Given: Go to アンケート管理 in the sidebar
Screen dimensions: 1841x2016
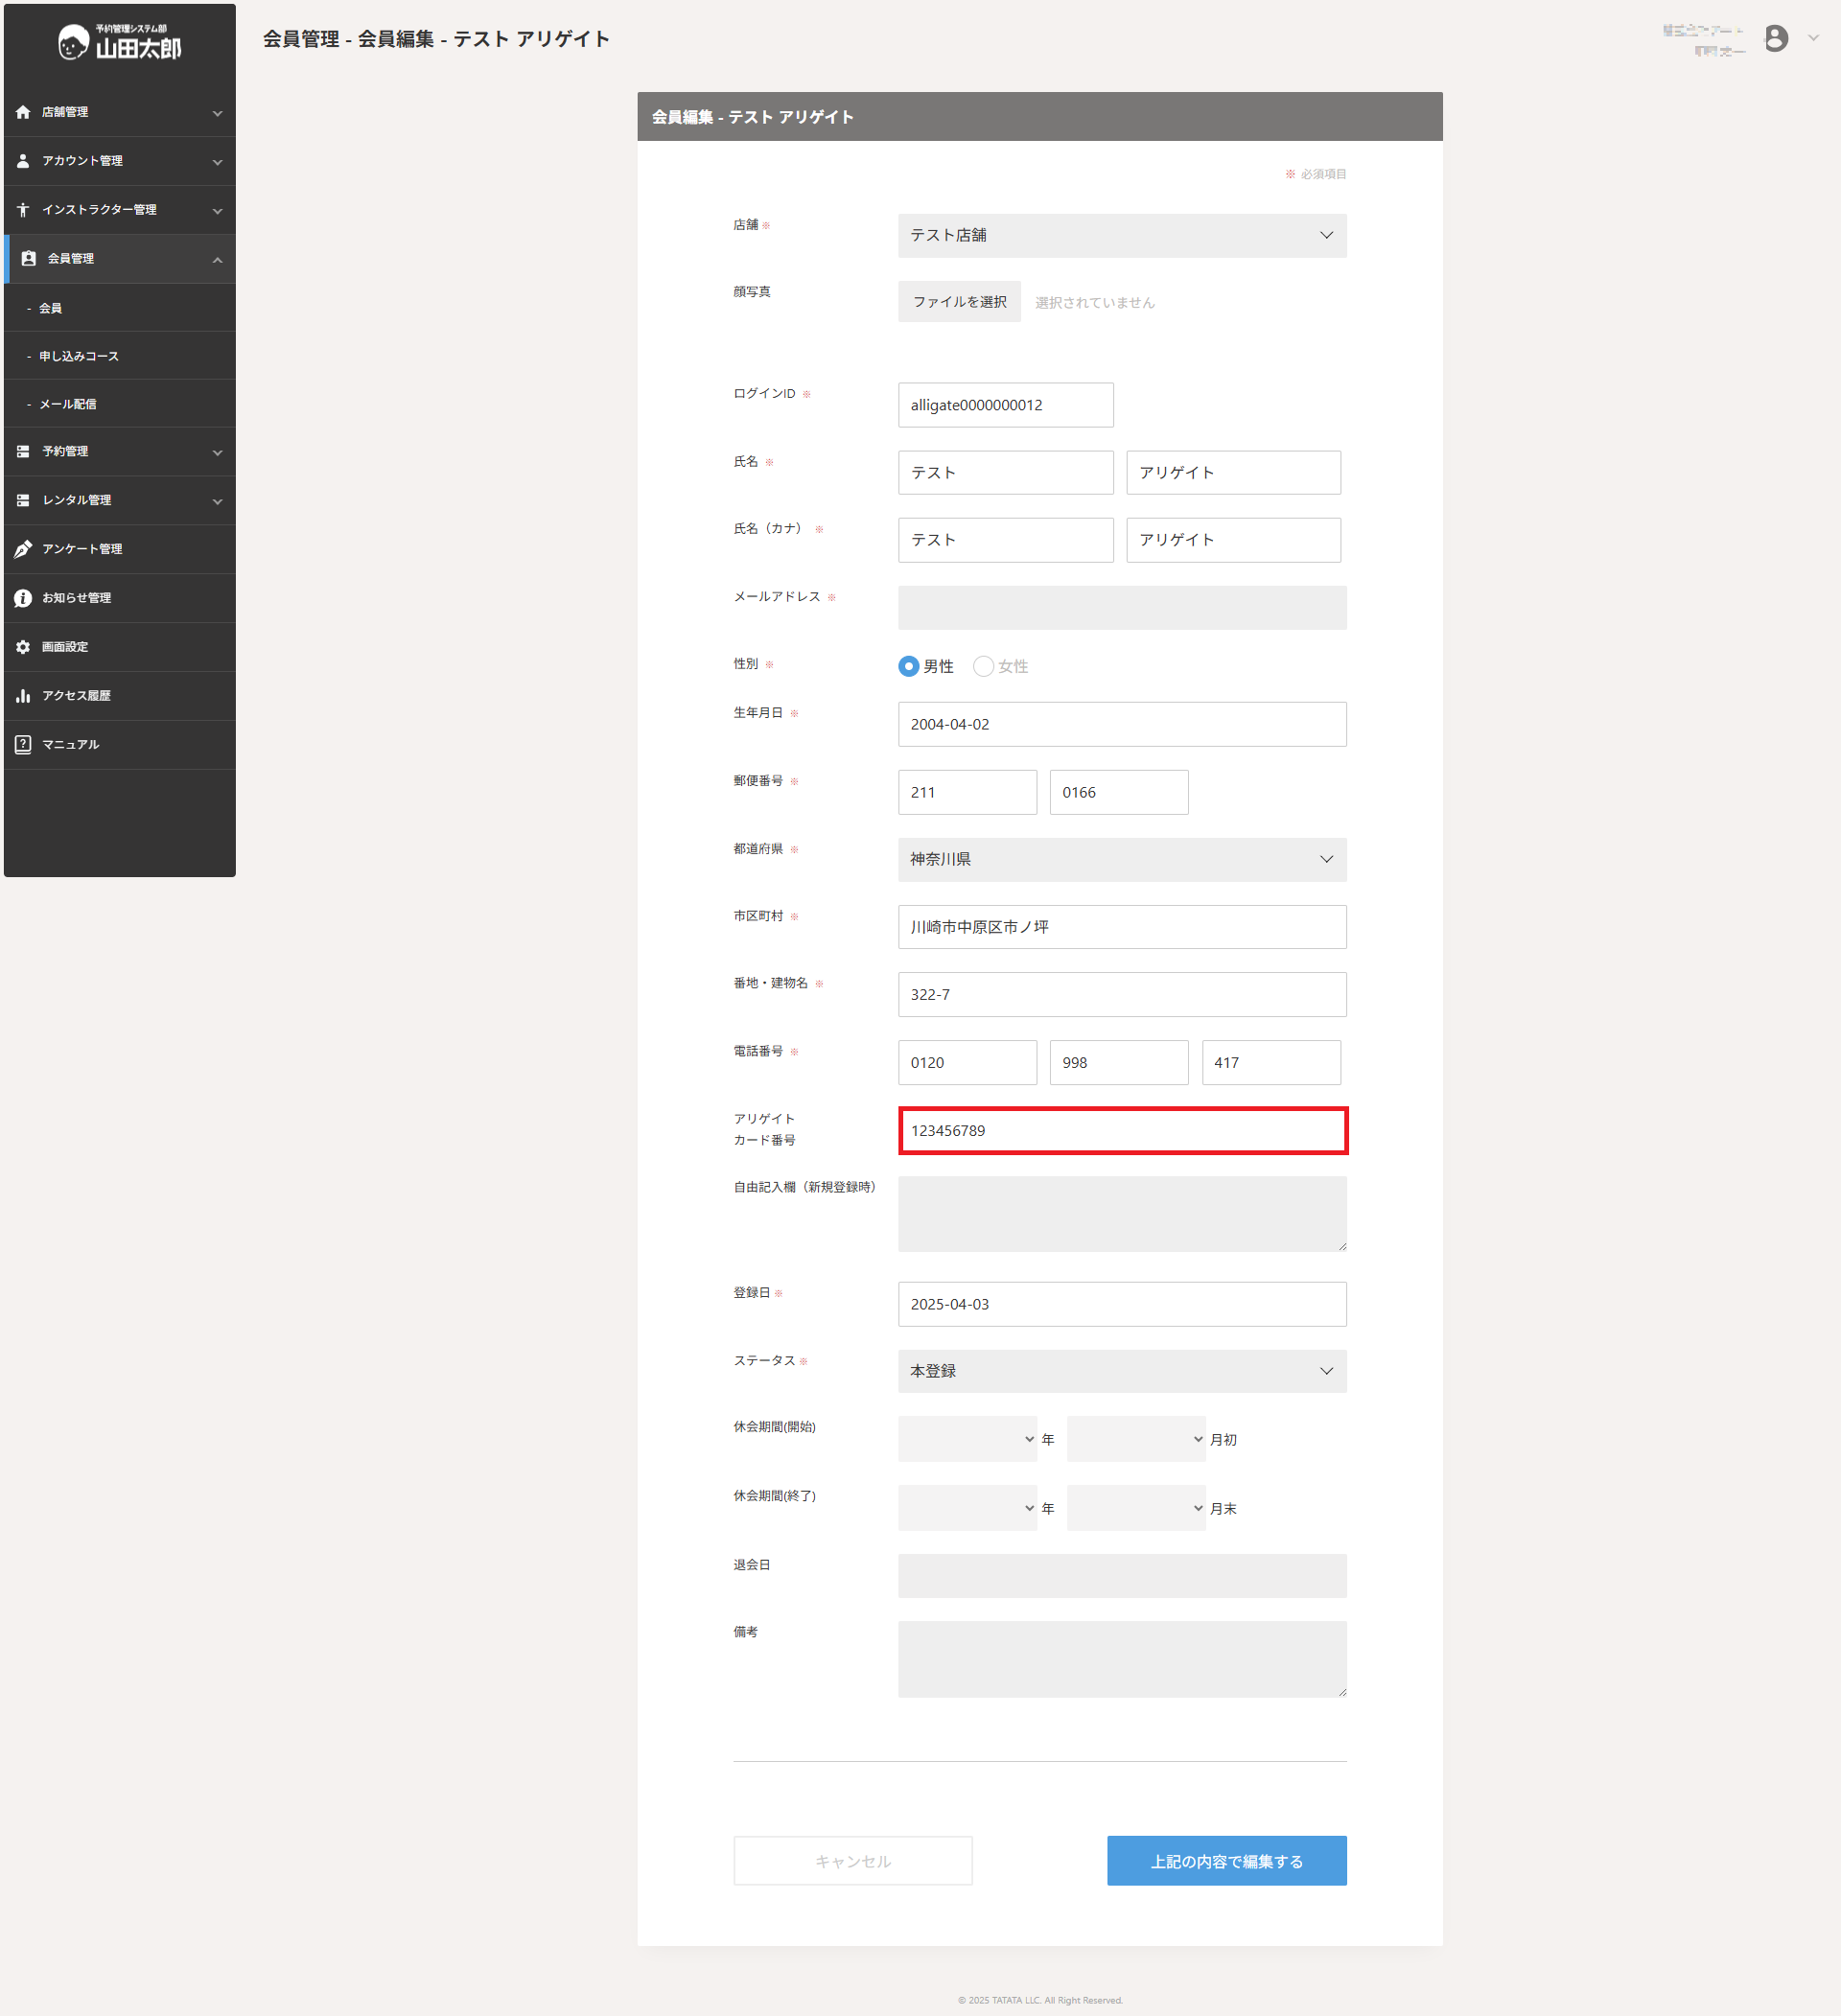Looking at the screenshot, I should pyautogui.click(x=120, y=549).
